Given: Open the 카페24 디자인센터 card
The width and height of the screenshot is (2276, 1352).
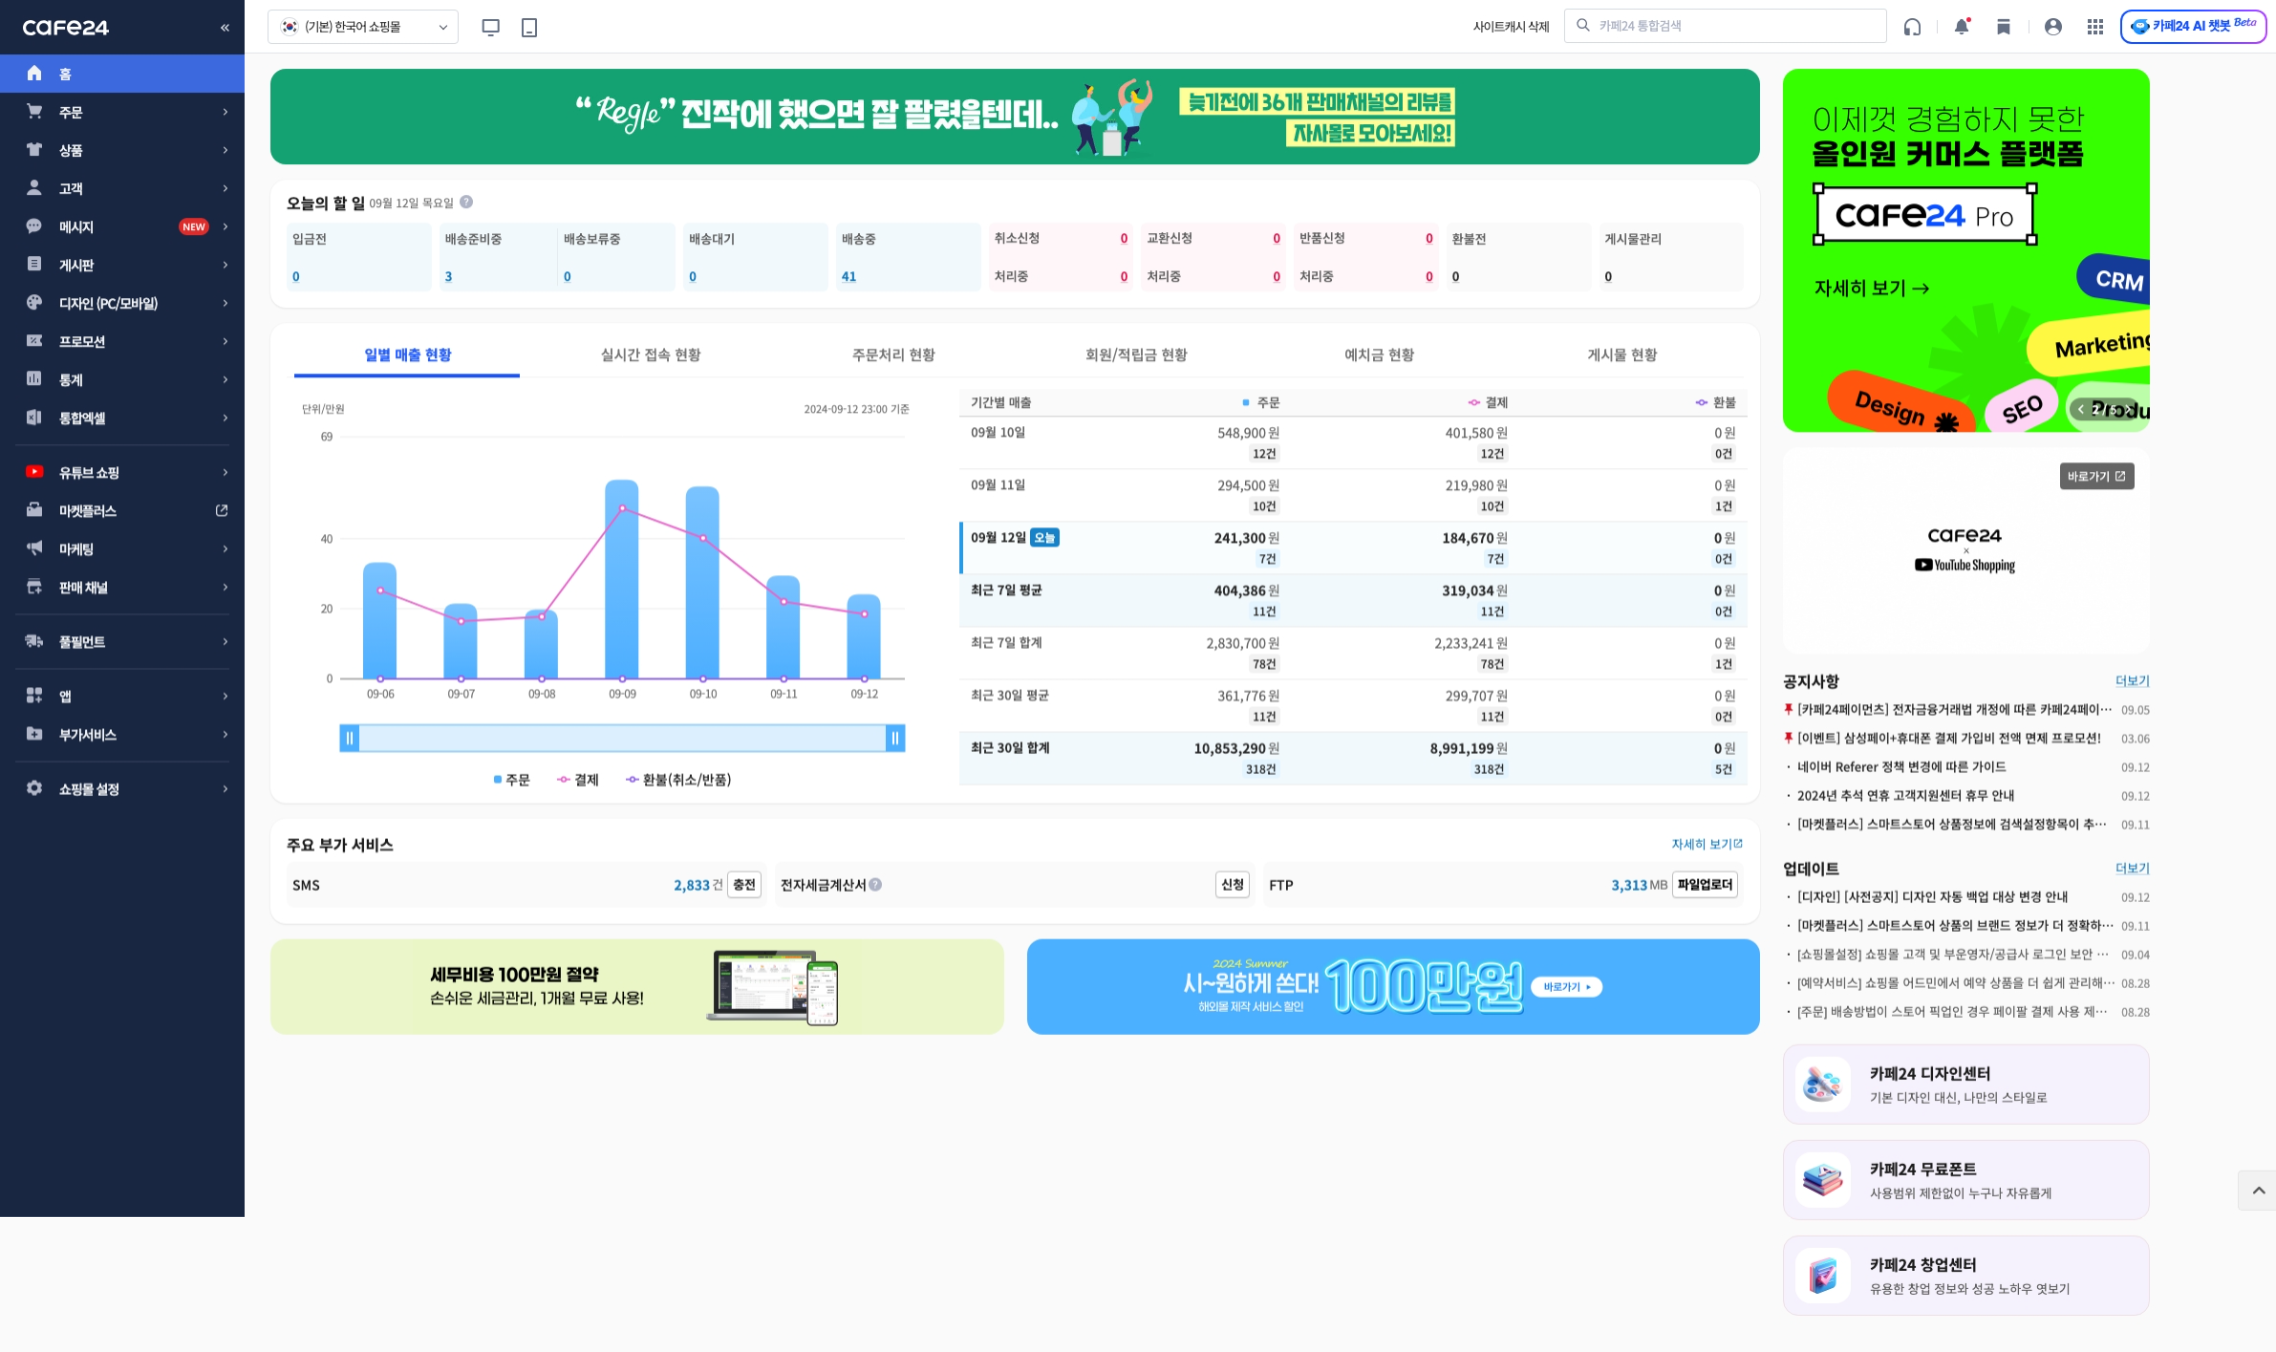Looking at the screenshot, I should (1965, 1084).
